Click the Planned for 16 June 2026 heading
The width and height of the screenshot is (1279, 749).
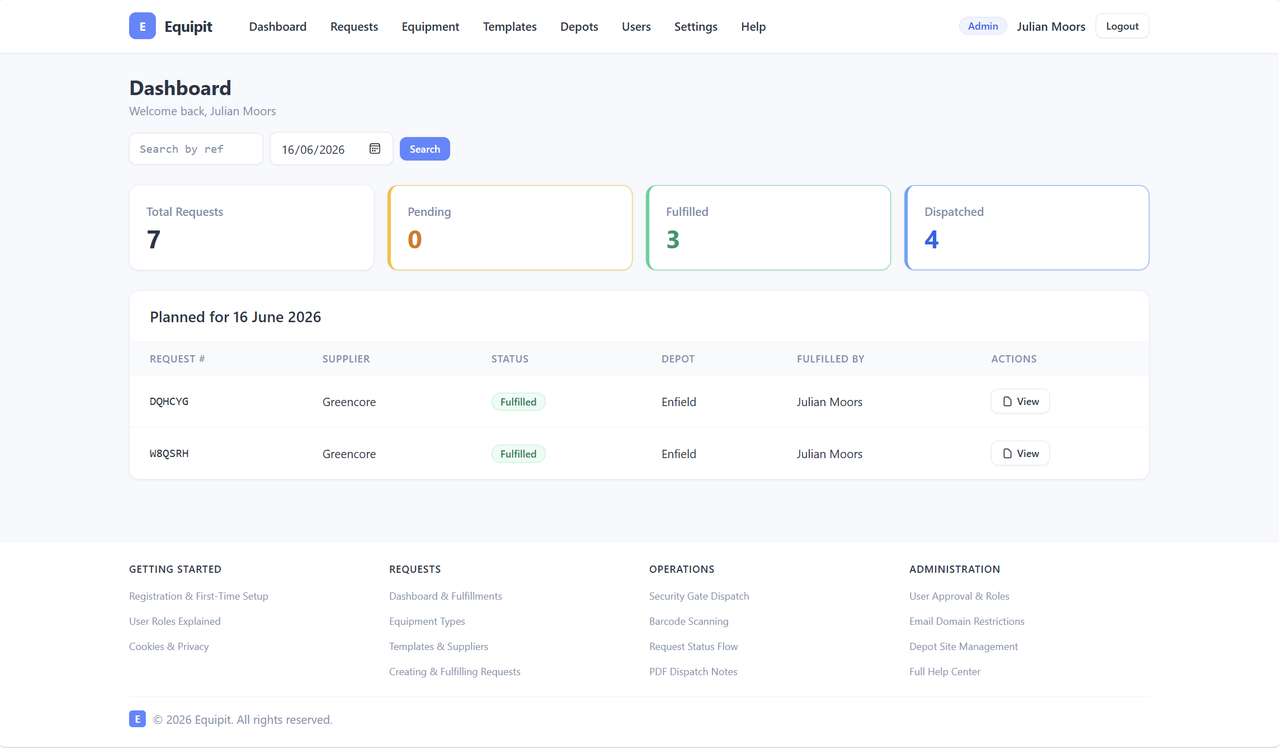(235, 317)
